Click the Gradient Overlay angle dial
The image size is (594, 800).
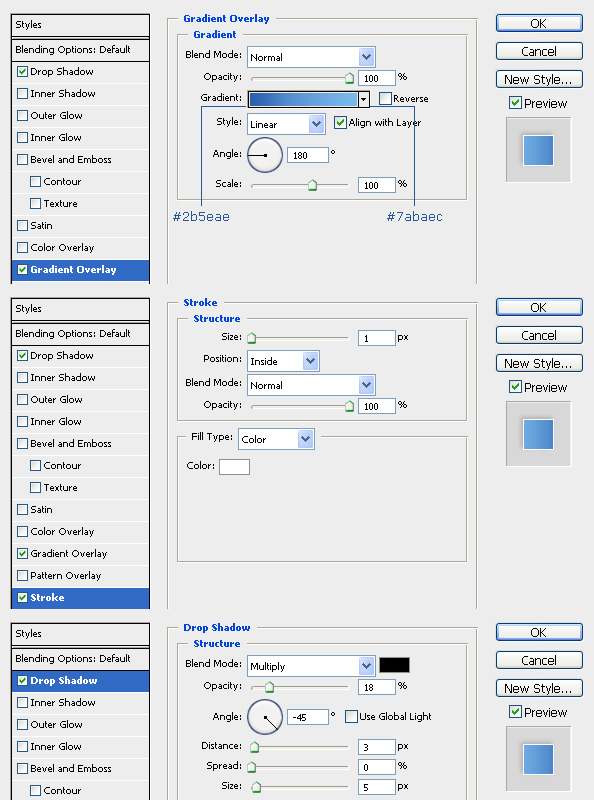[x=265, y=155]
